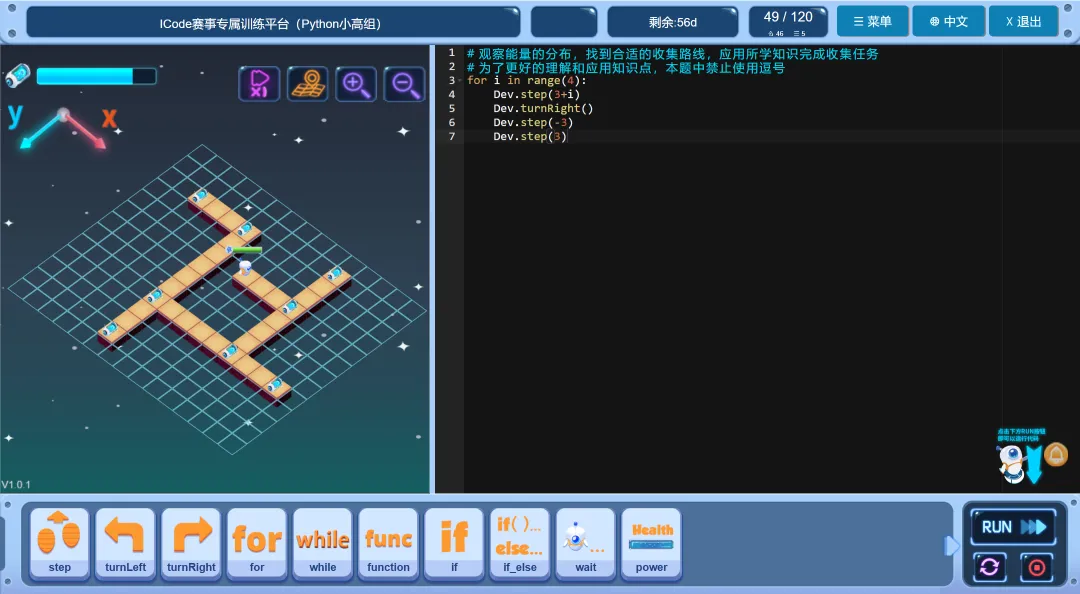Exit with the 退出 button
The image size is (1080, 594).
1024,21
